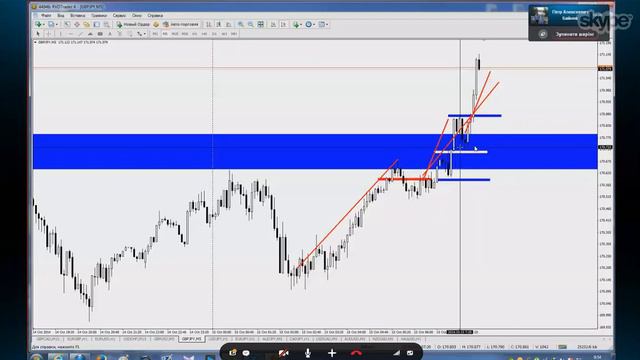Image resolution: width=640 pixels, height=360 pixels.
Task: Select the equidistant channel tool
Action: click(90, 34)
